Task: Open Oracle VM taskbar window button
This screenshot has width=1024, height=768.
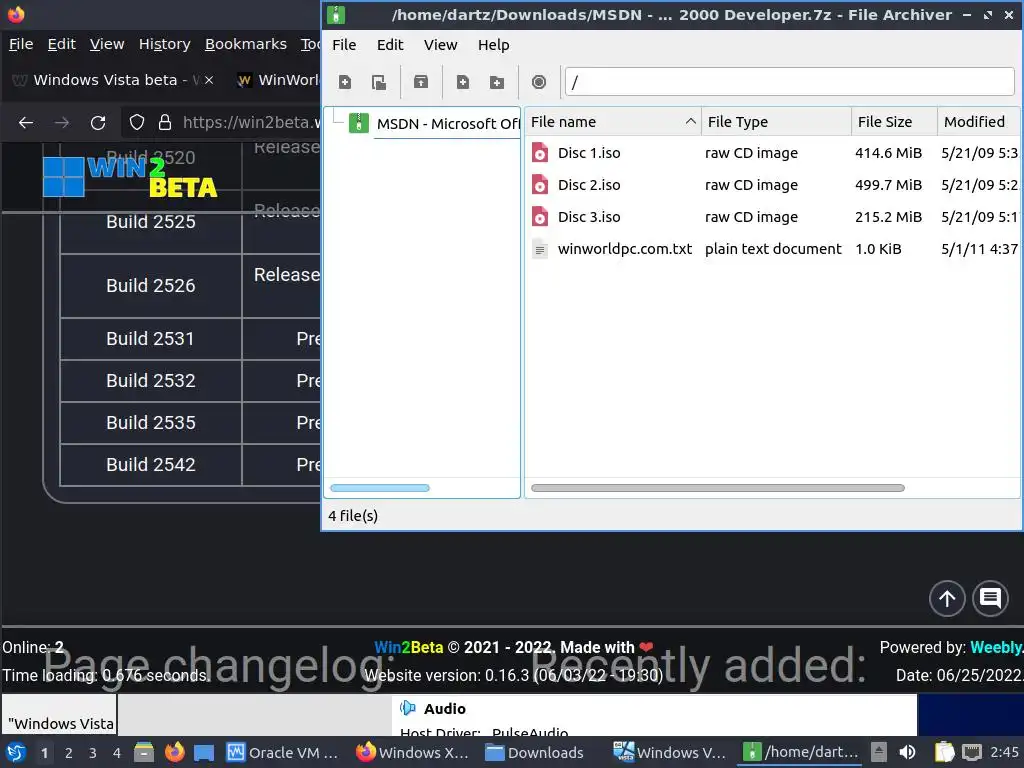Action: (x=283, y=753)
